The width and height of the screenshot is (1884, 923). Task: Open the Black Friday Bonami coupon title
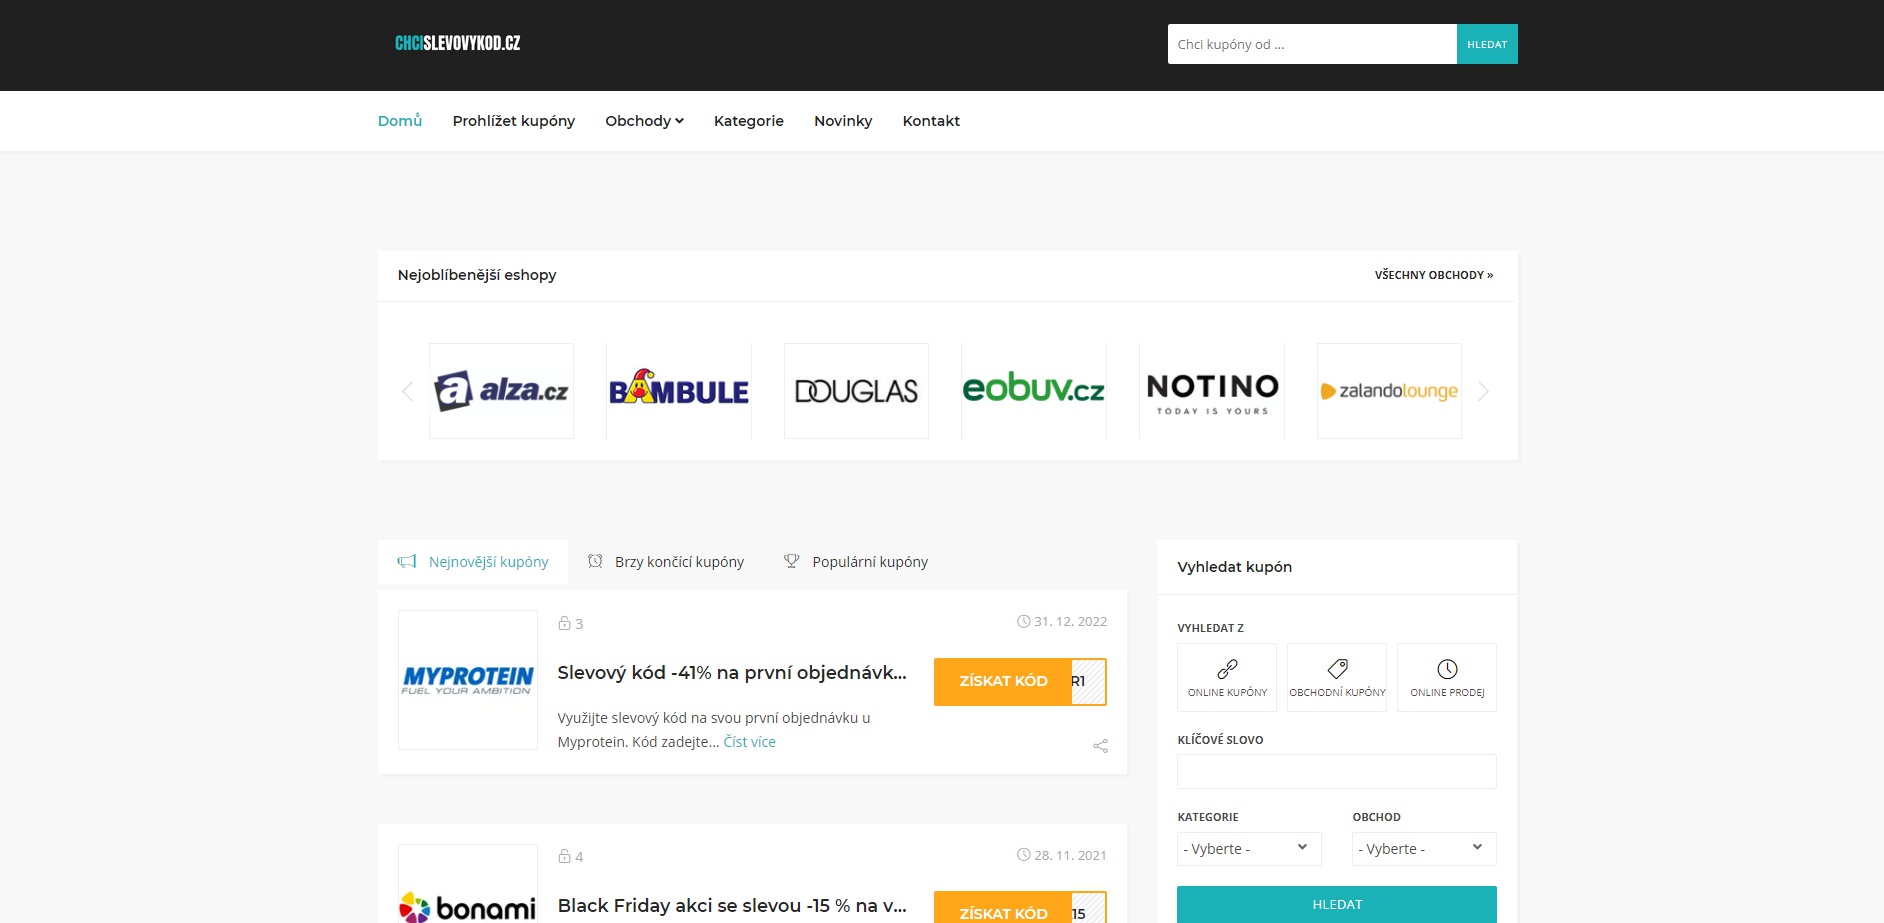(732, 906)
